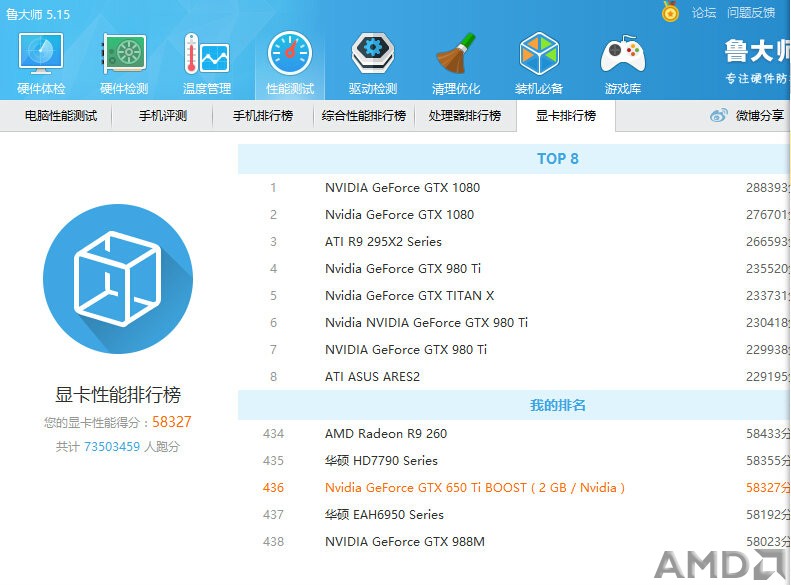Click the 58327 graphics score value

point(172,422)
